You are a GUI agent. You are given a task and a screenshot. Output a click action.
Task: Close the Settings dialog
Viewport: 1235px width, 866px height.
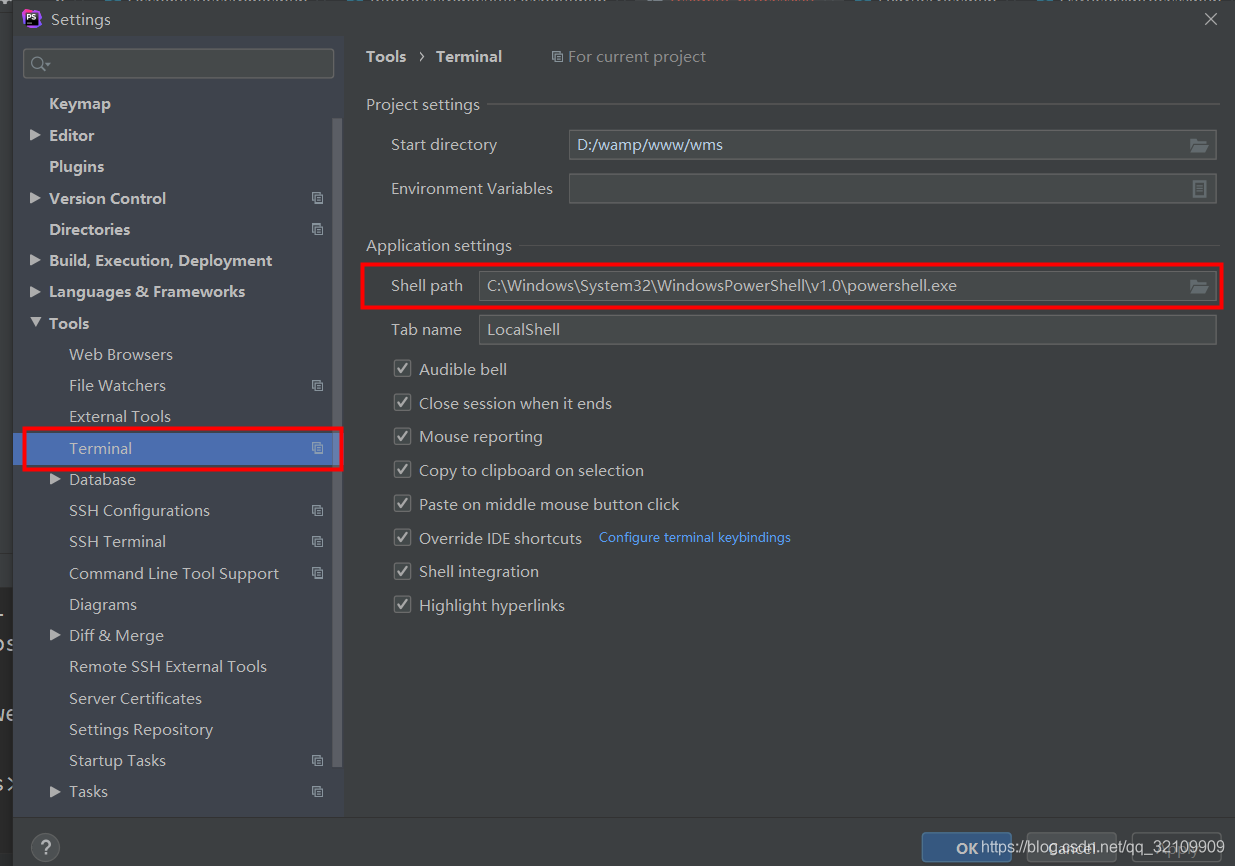[1211, 19]
